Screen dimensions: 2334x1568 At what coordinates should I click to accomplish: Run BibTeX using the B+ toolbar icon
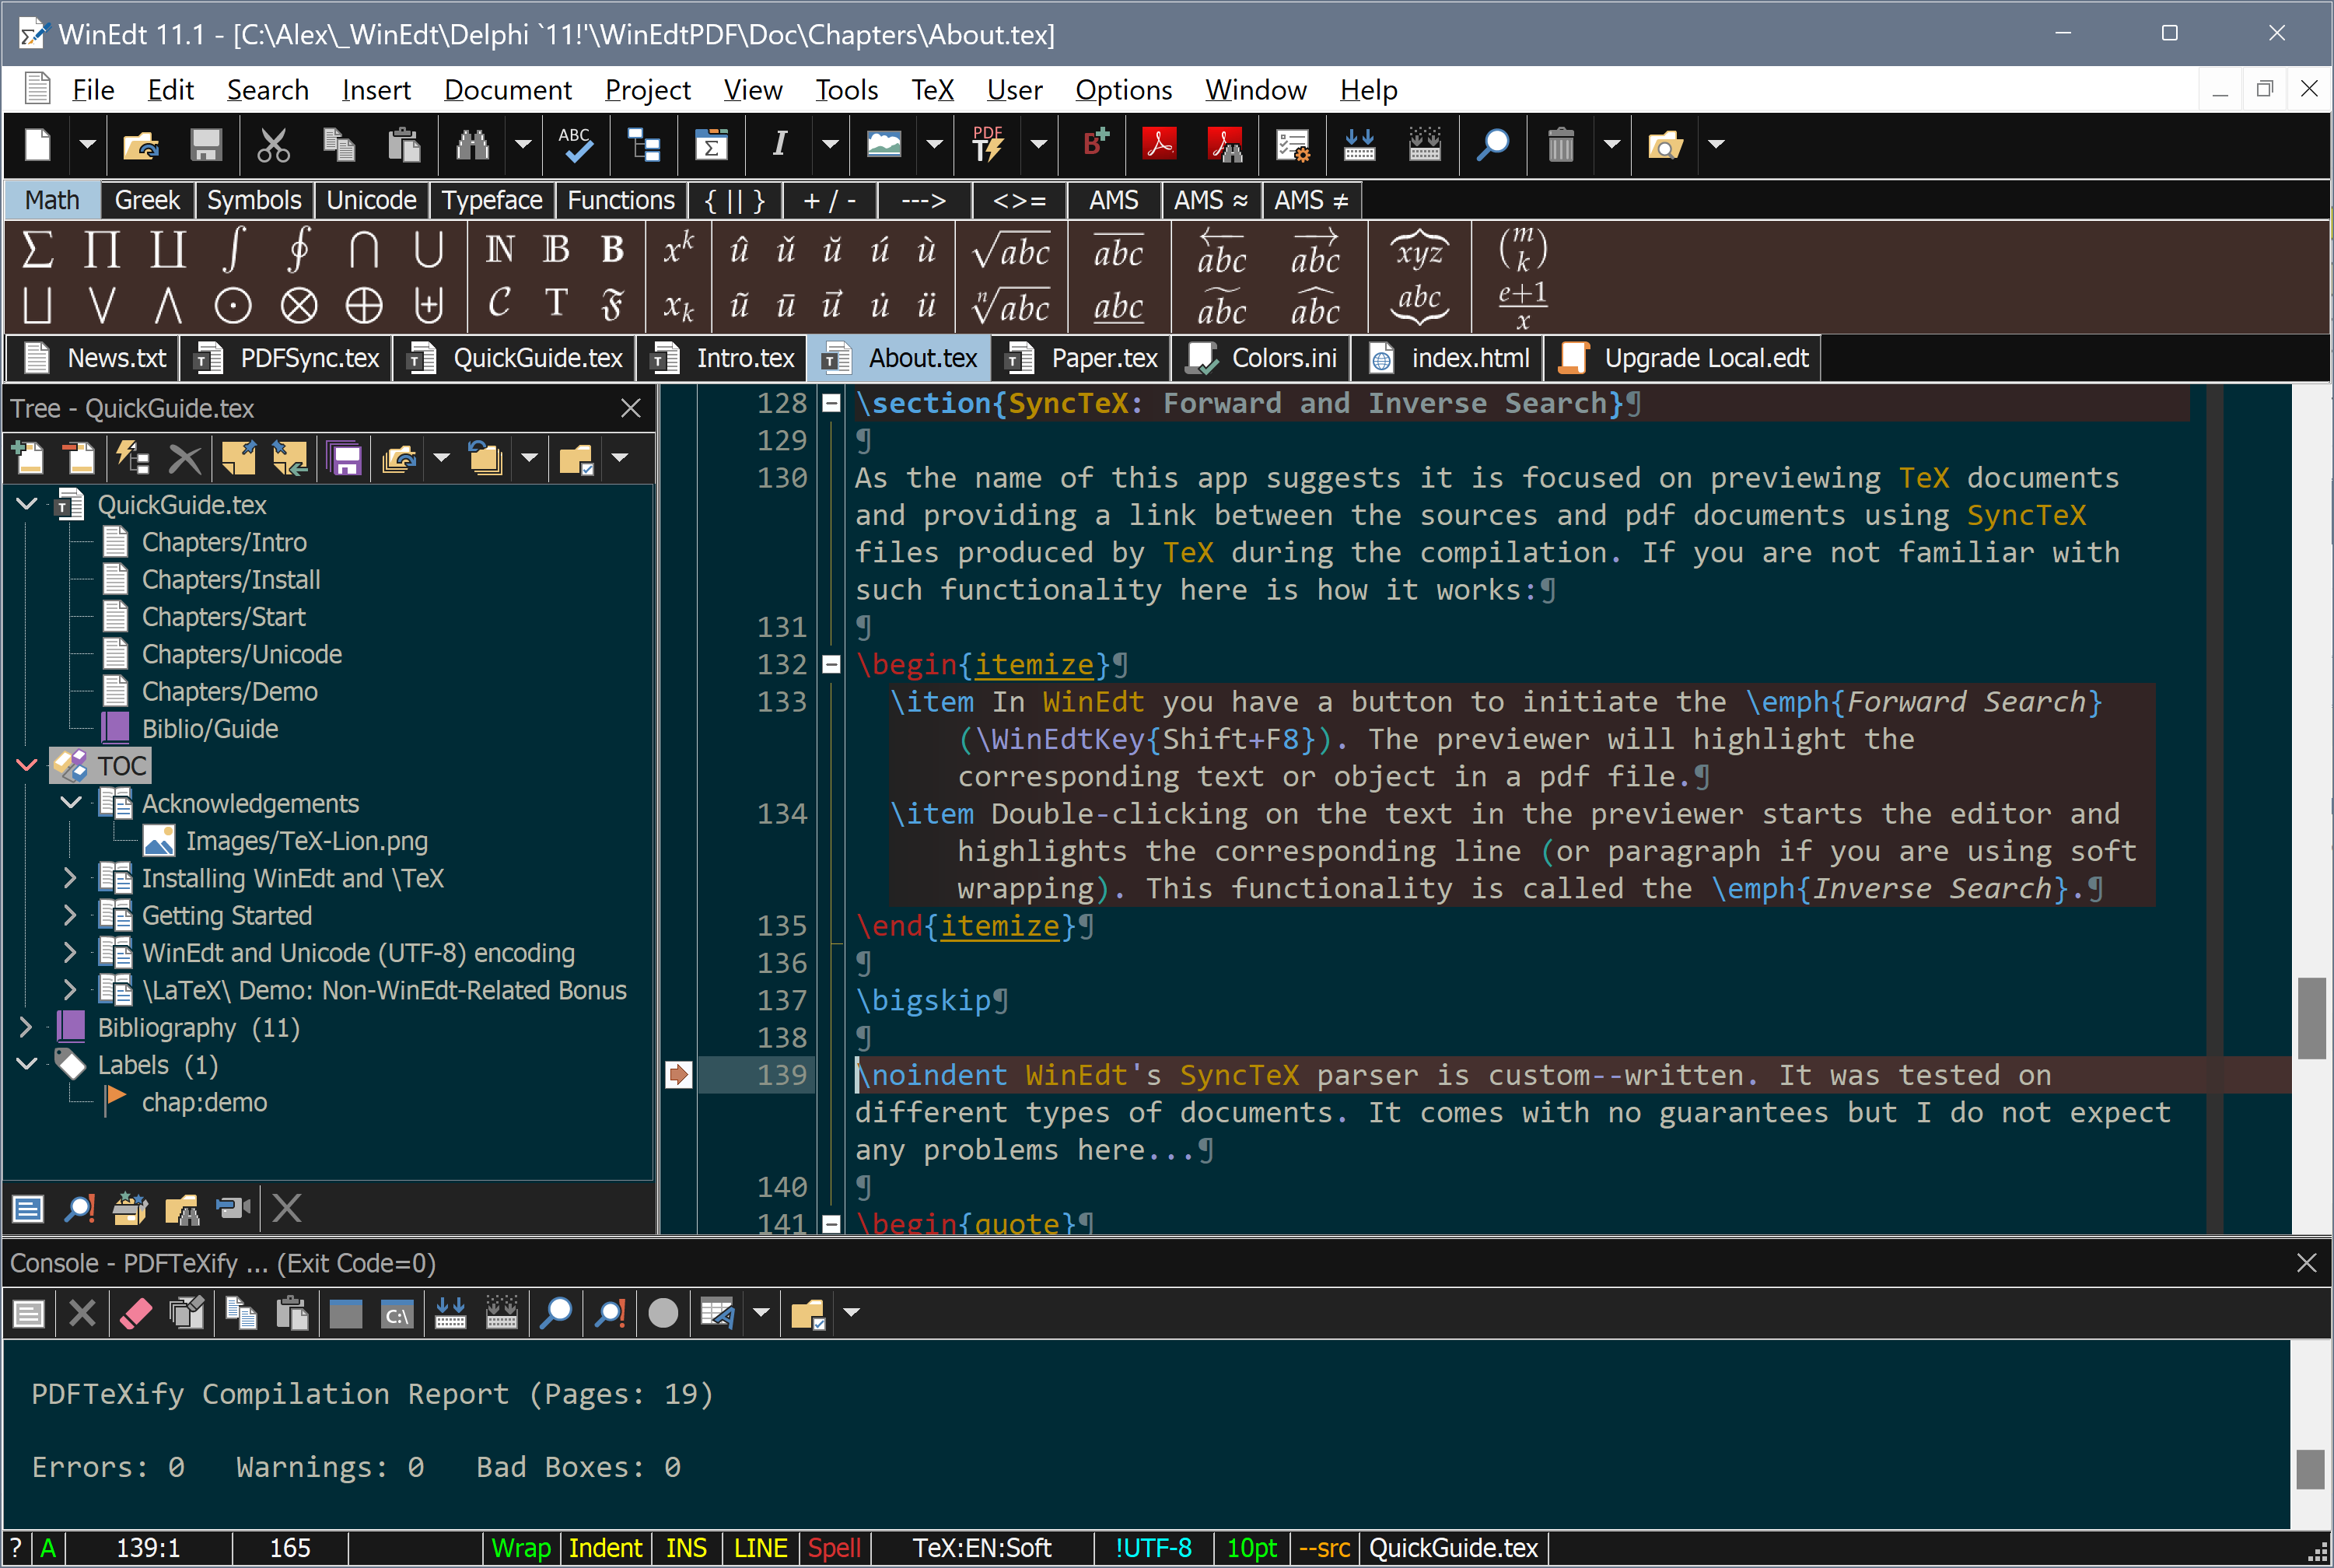(1092, 145)
